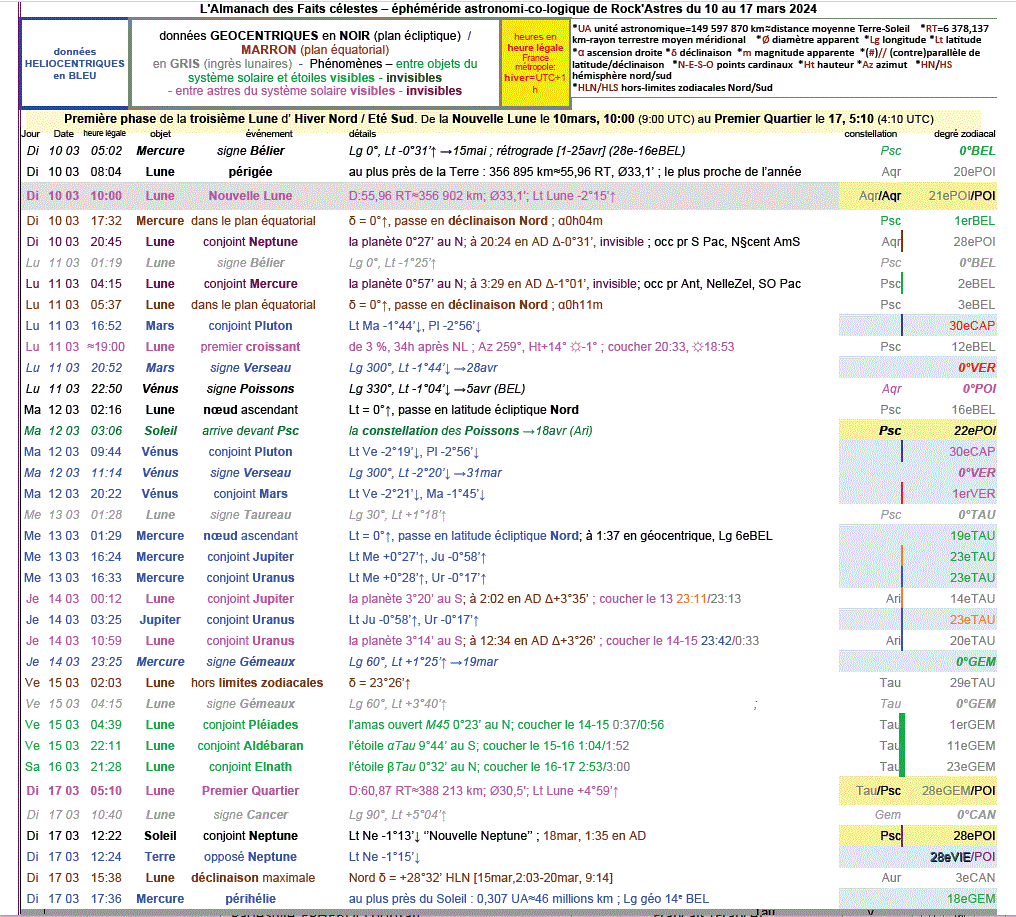Screen dimensions: 1016x917
Task: Click the yellow 'heures en heure légale' box
Action: (535, 63)
